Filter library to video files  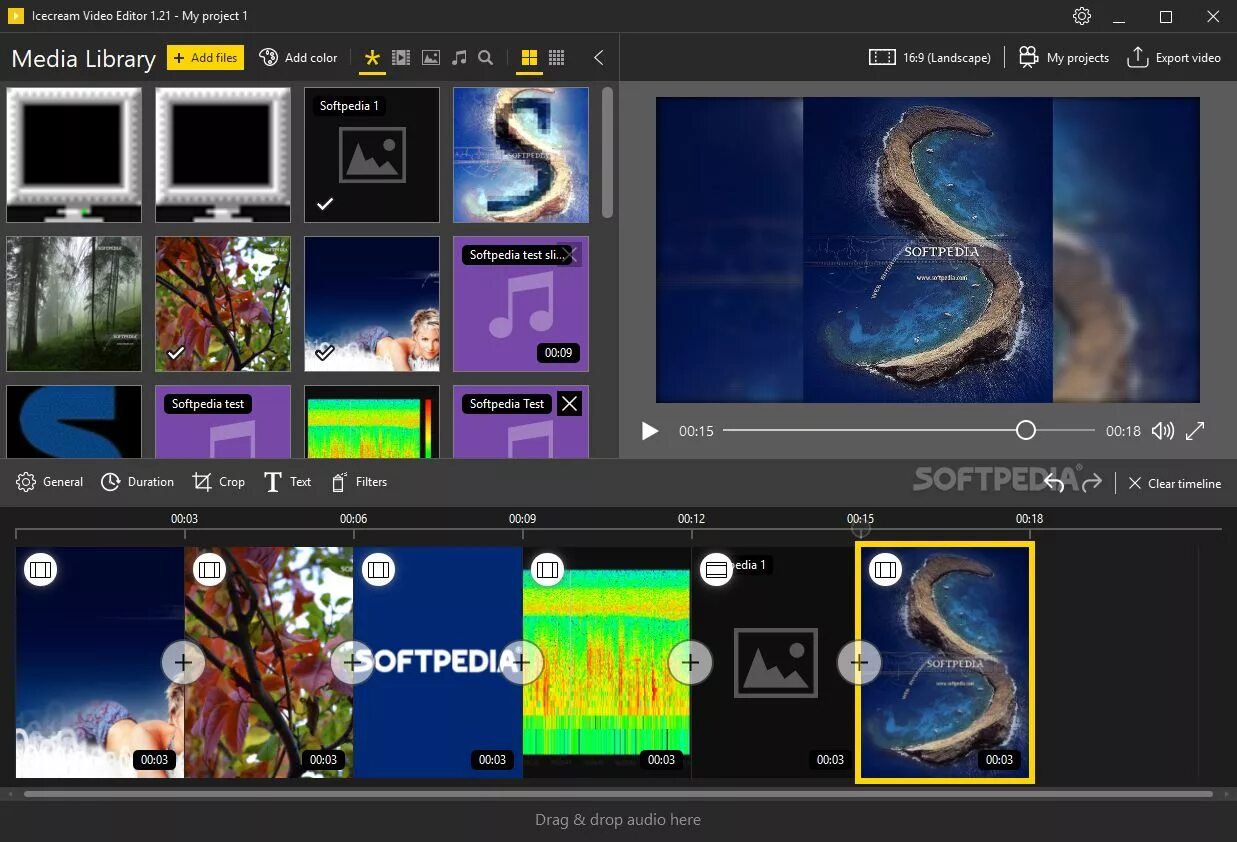point(401,58)
